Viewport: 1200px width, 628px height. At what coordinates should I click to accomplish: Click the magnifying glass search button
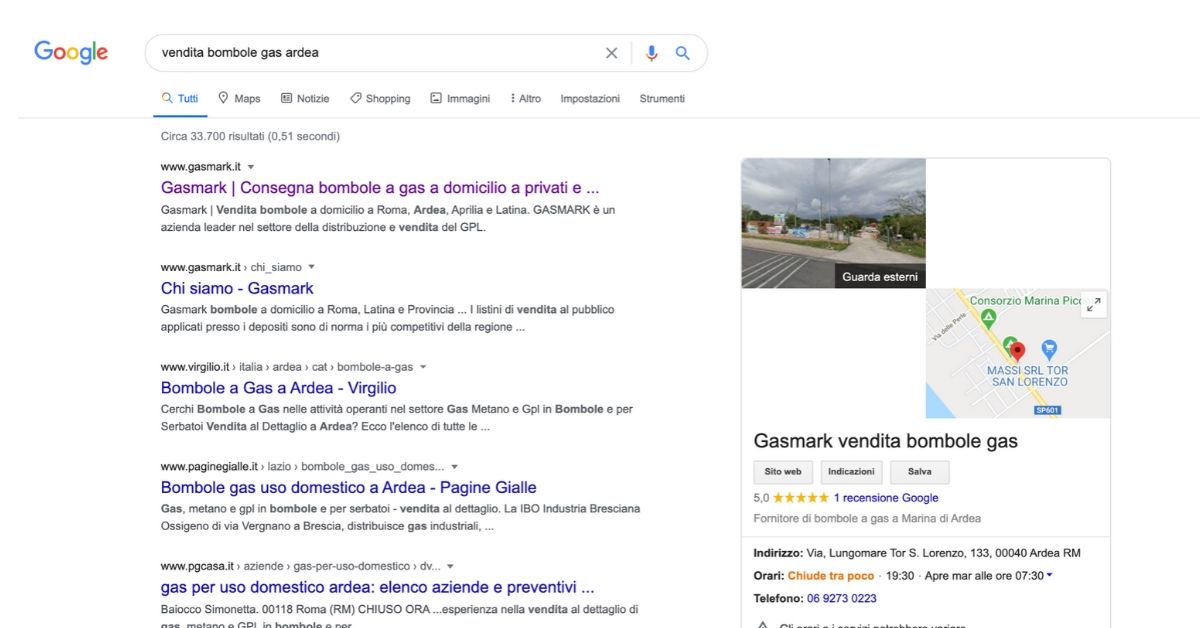tap(683, 53)
